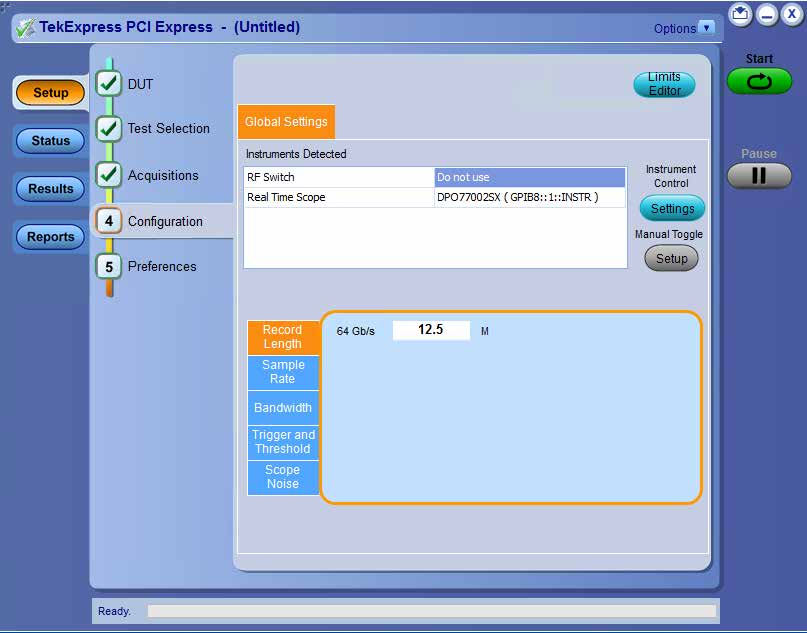
Task: Click the green Start run button
Action: (x=759, y=81)
